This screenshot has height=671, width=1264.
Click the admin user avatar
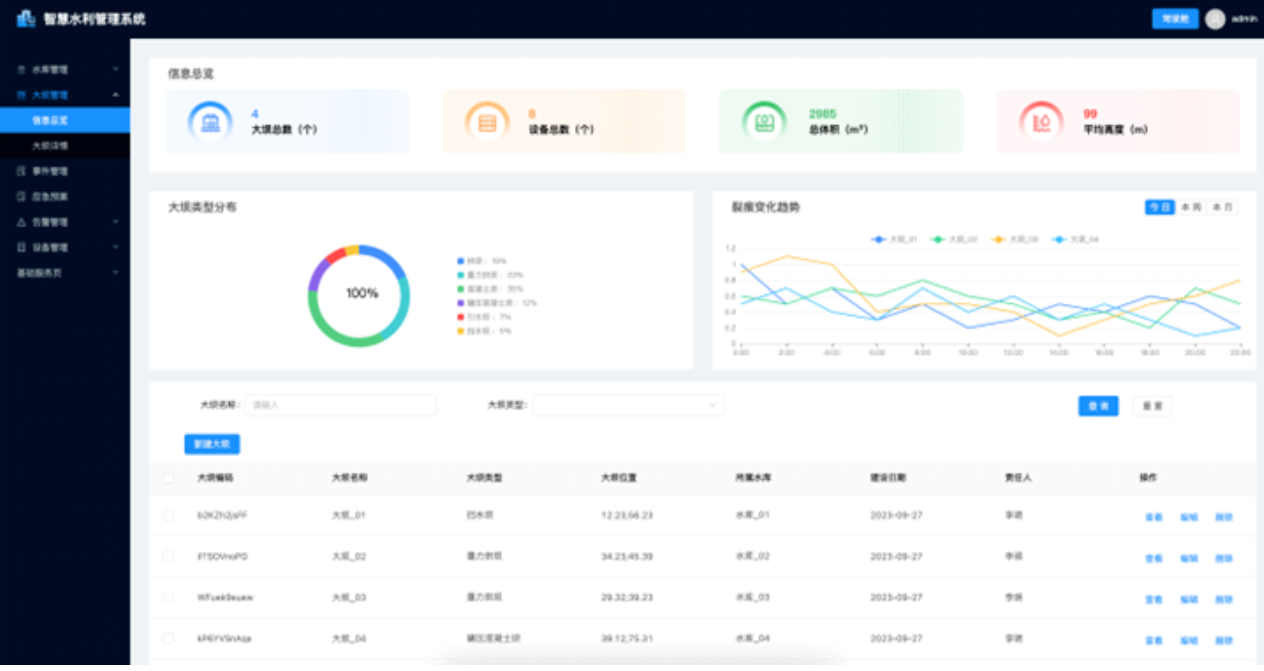pos(1215,19)
